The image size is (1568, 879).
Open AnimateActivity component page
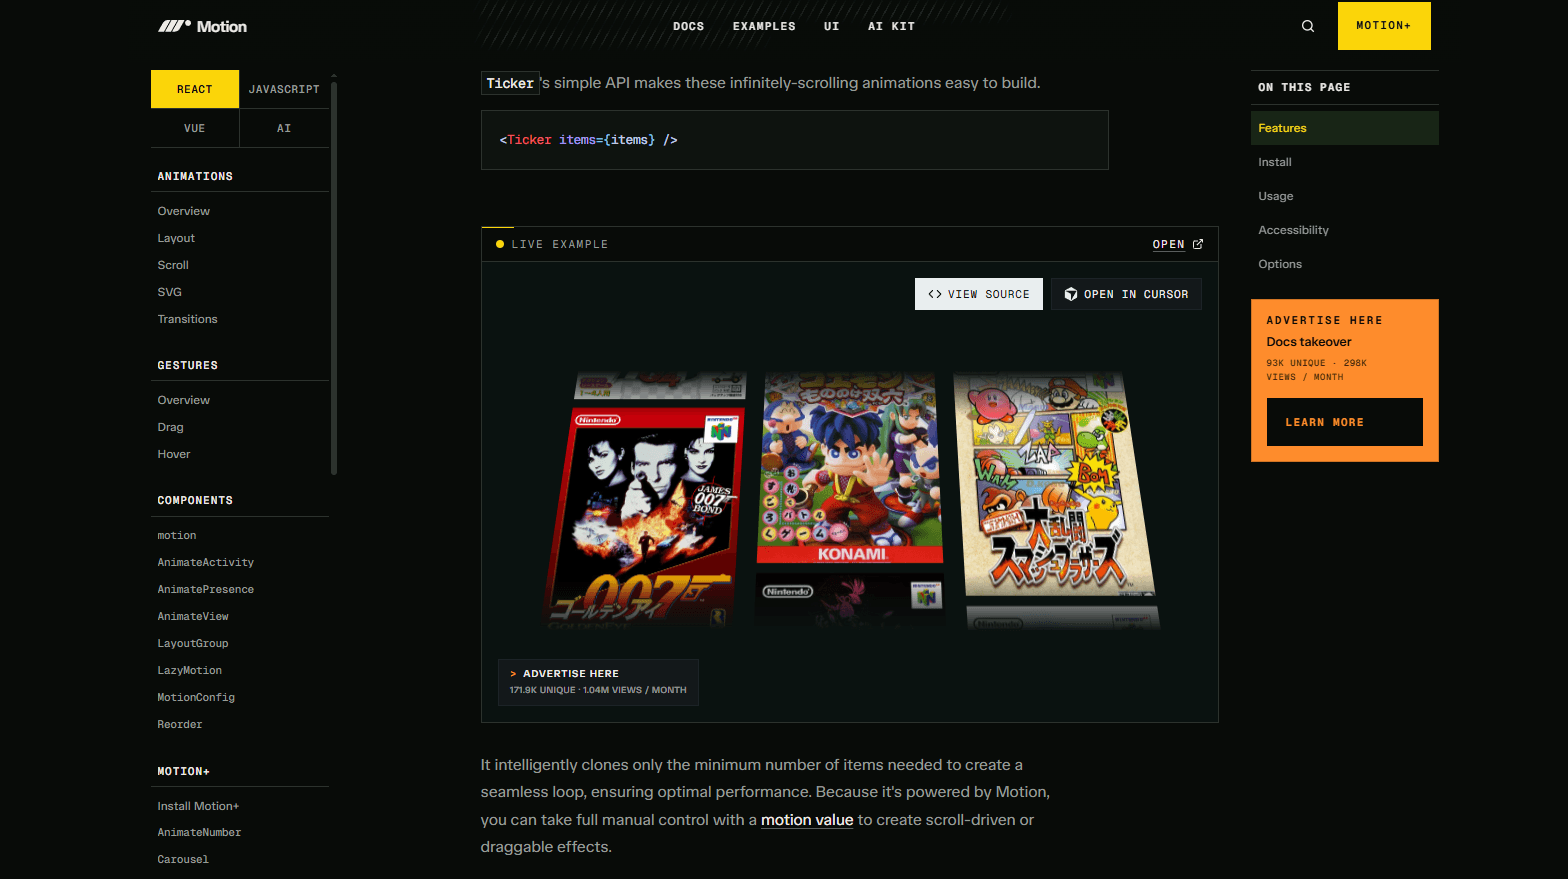(206, 563)
